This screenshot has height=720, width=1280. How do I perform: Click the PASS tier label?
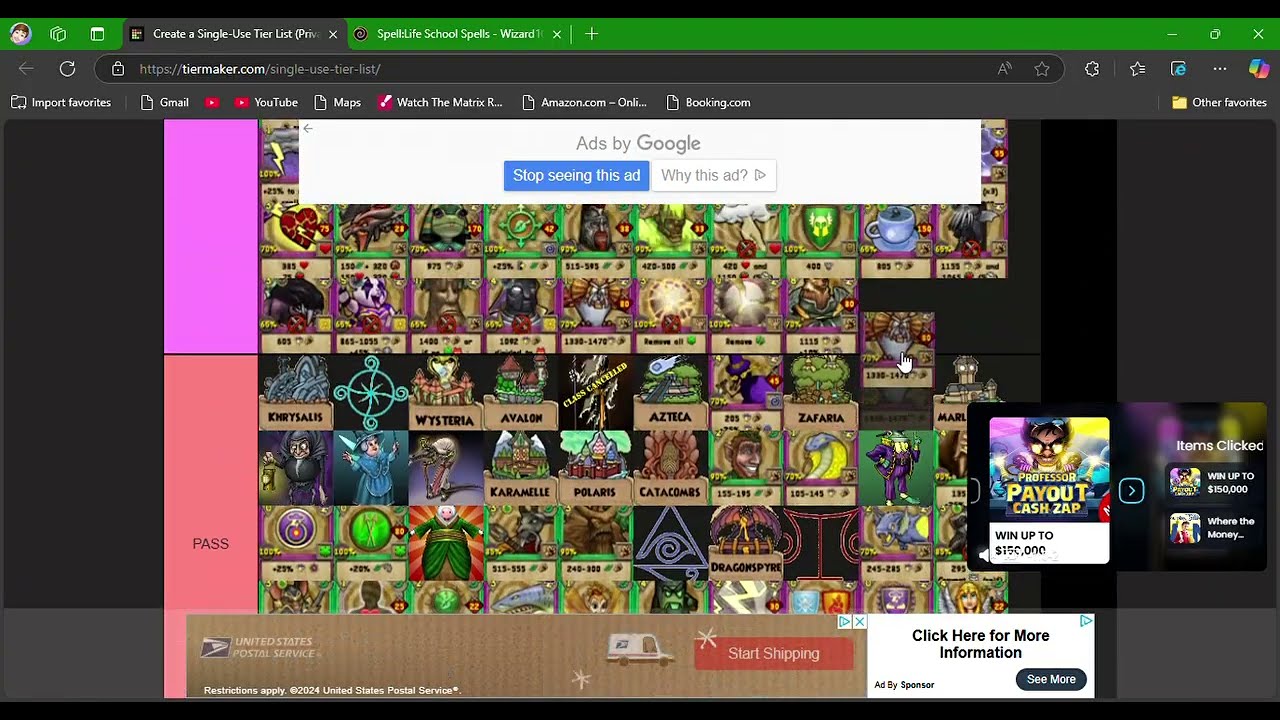(210, 544)
